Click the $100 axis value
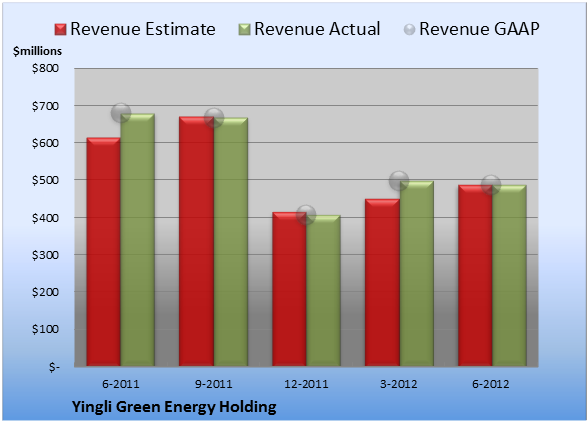Screen dimensions: 588x422 point(45,329)
